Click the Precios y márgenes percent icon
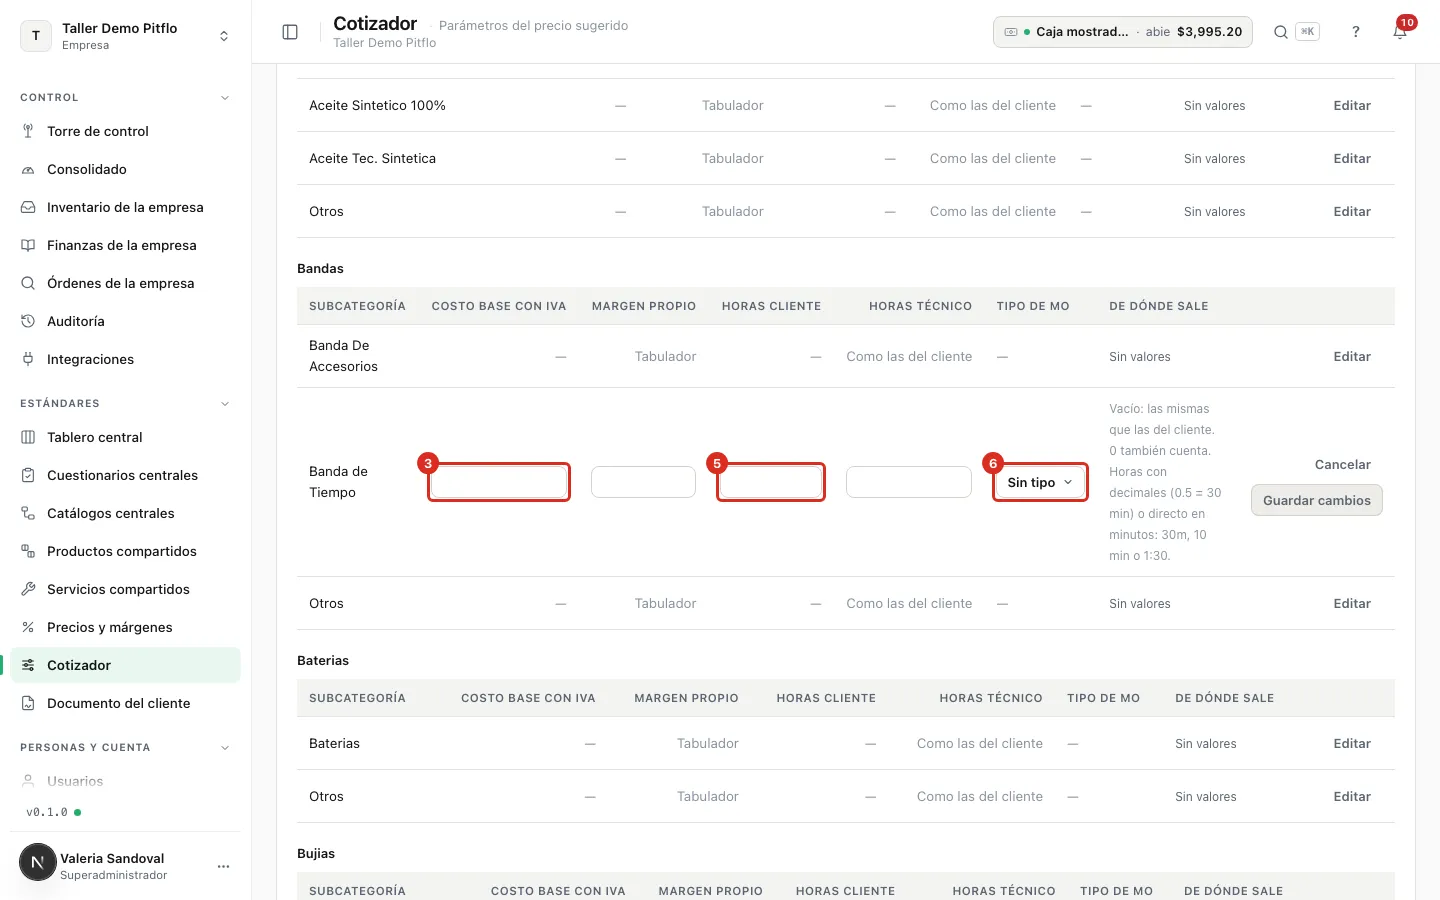Screen dimensions: 1440x900 pos(28,627)
